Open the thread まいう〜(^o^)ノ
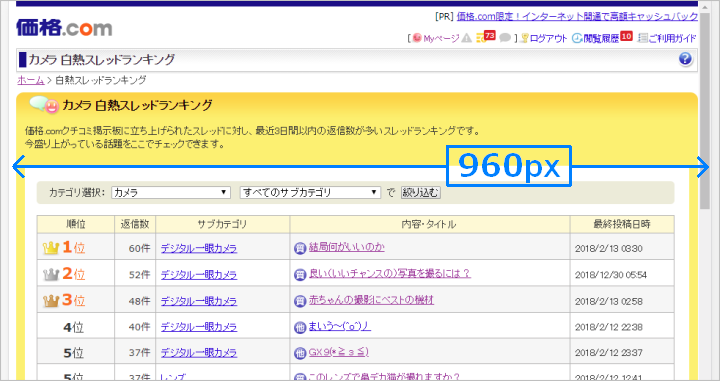The image size is (720, 381). coord(339,326)
